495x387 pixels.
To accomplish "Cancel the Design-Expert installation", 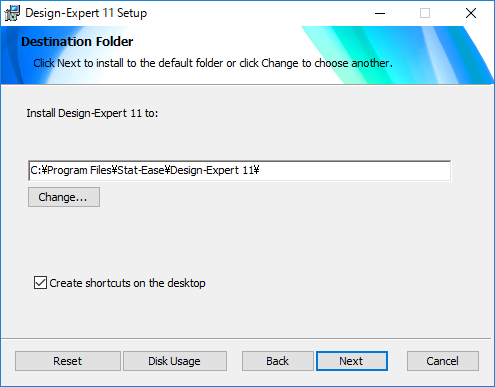I will 443,361.
